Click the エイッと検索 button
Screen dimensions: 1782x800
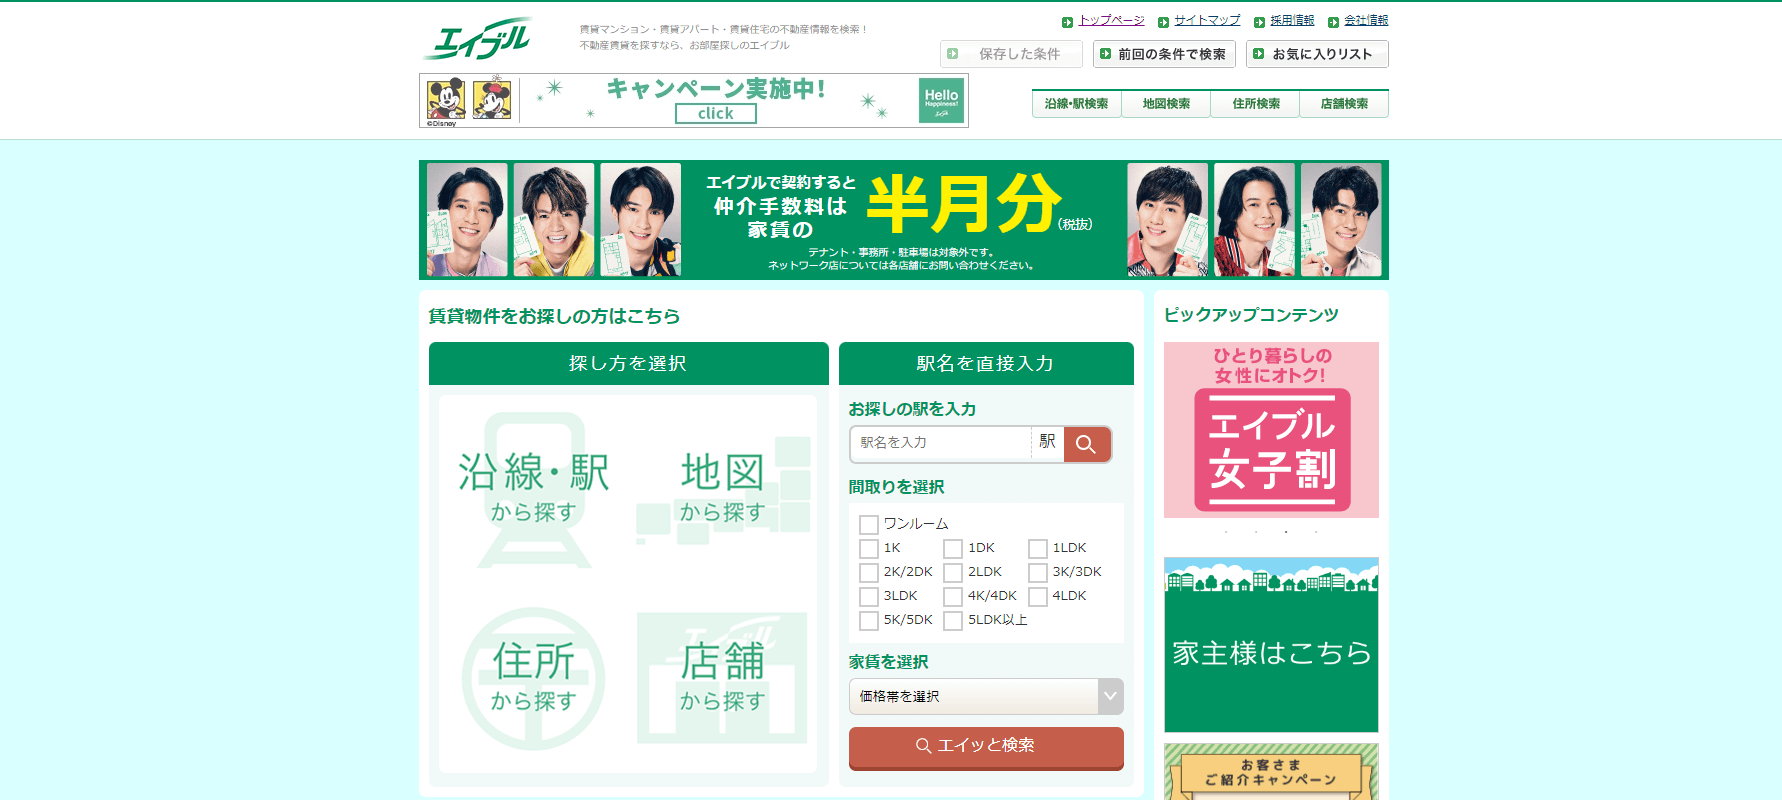click(x=986, y=747)
